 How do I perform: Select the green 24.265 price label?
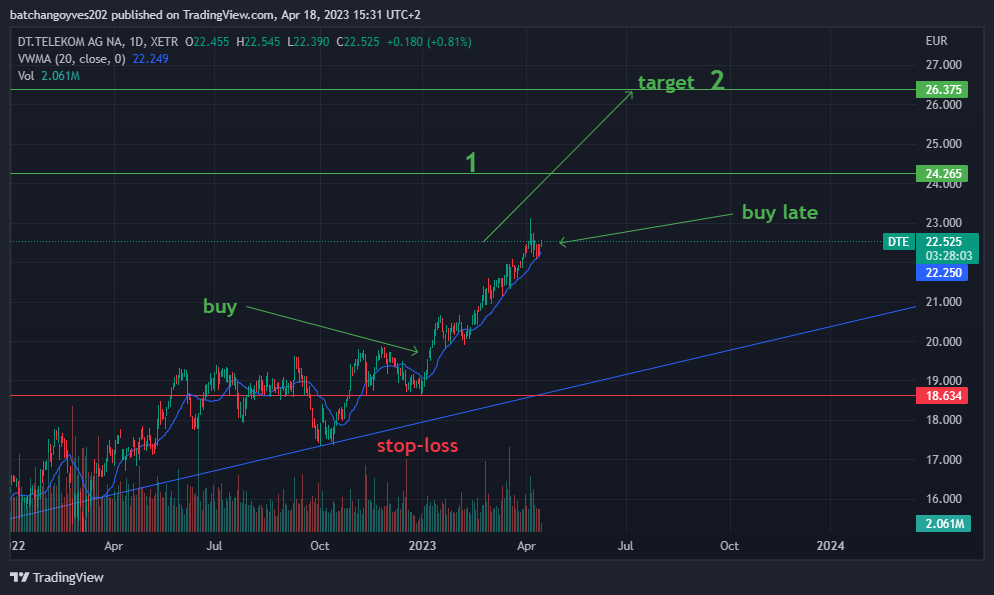click(x=942, y=174)
